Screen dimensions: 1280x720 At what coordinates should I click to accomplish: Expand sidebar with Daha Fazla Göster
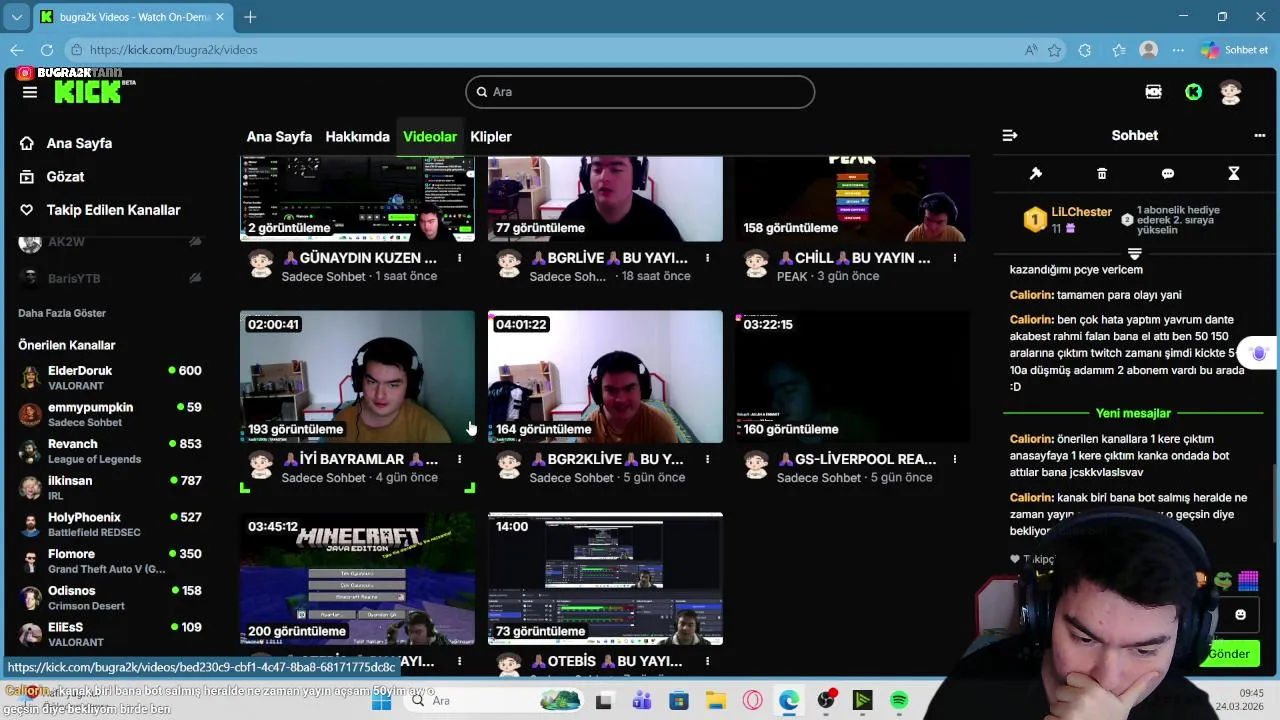point(62,313)
